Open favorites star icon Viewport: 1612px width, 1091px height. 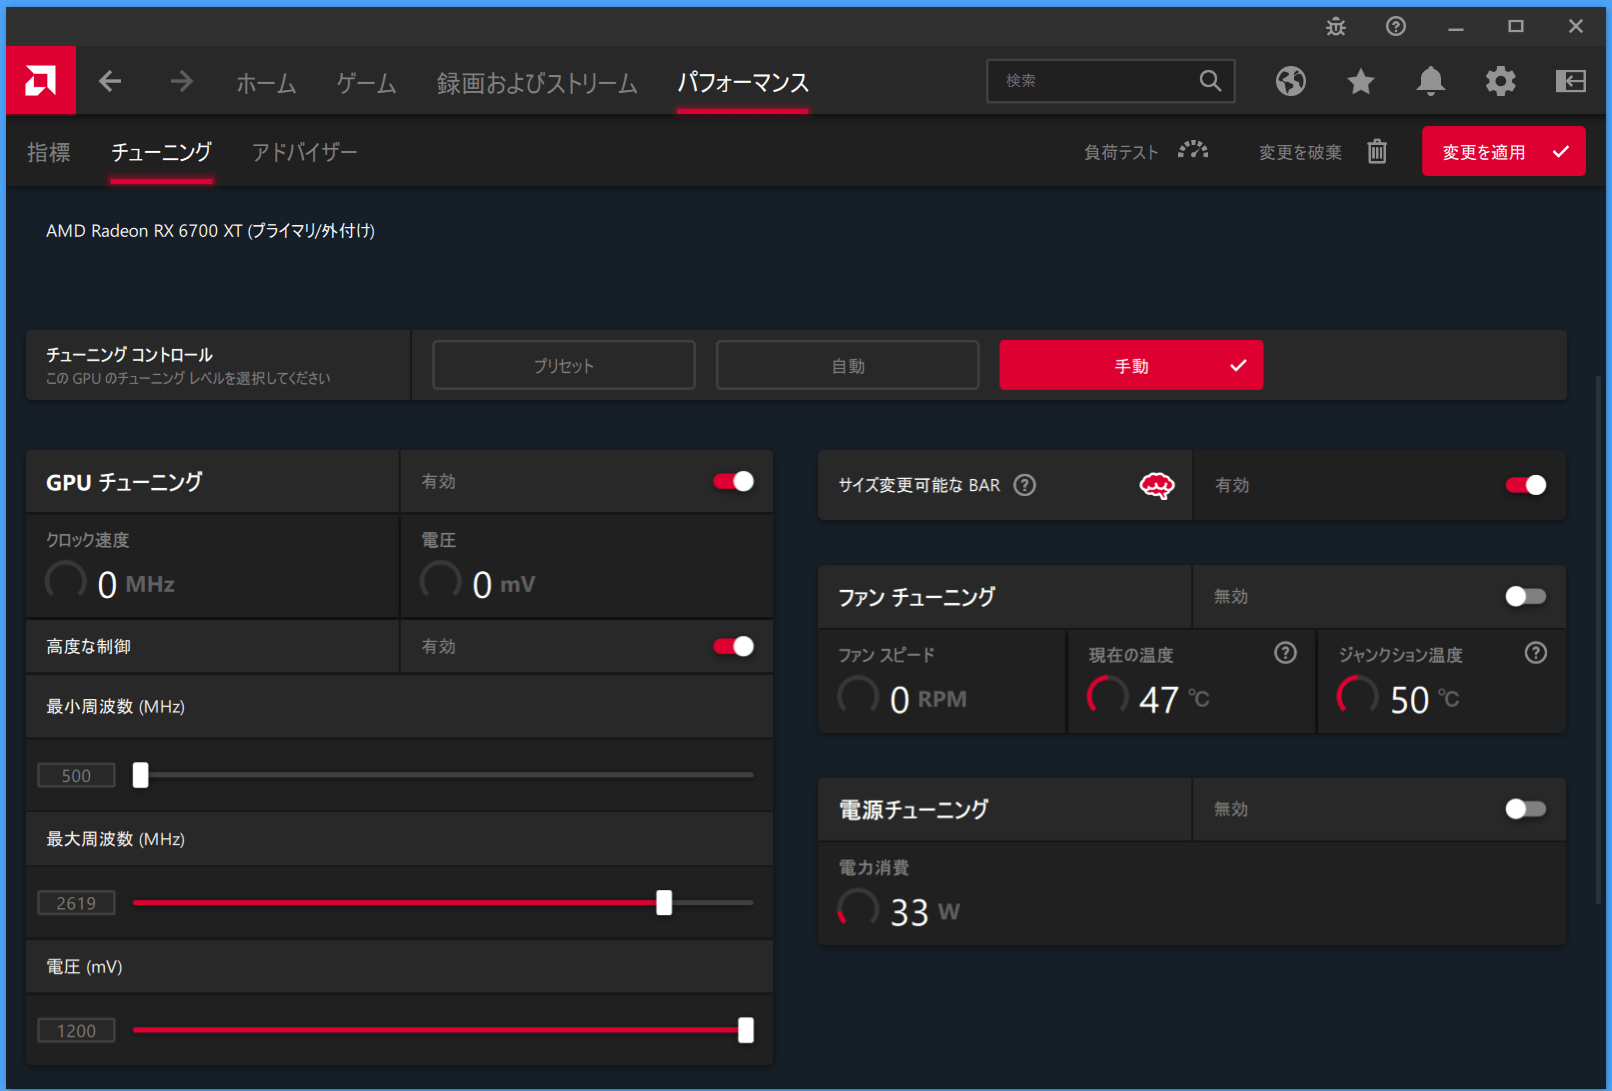click(1361, 81)
